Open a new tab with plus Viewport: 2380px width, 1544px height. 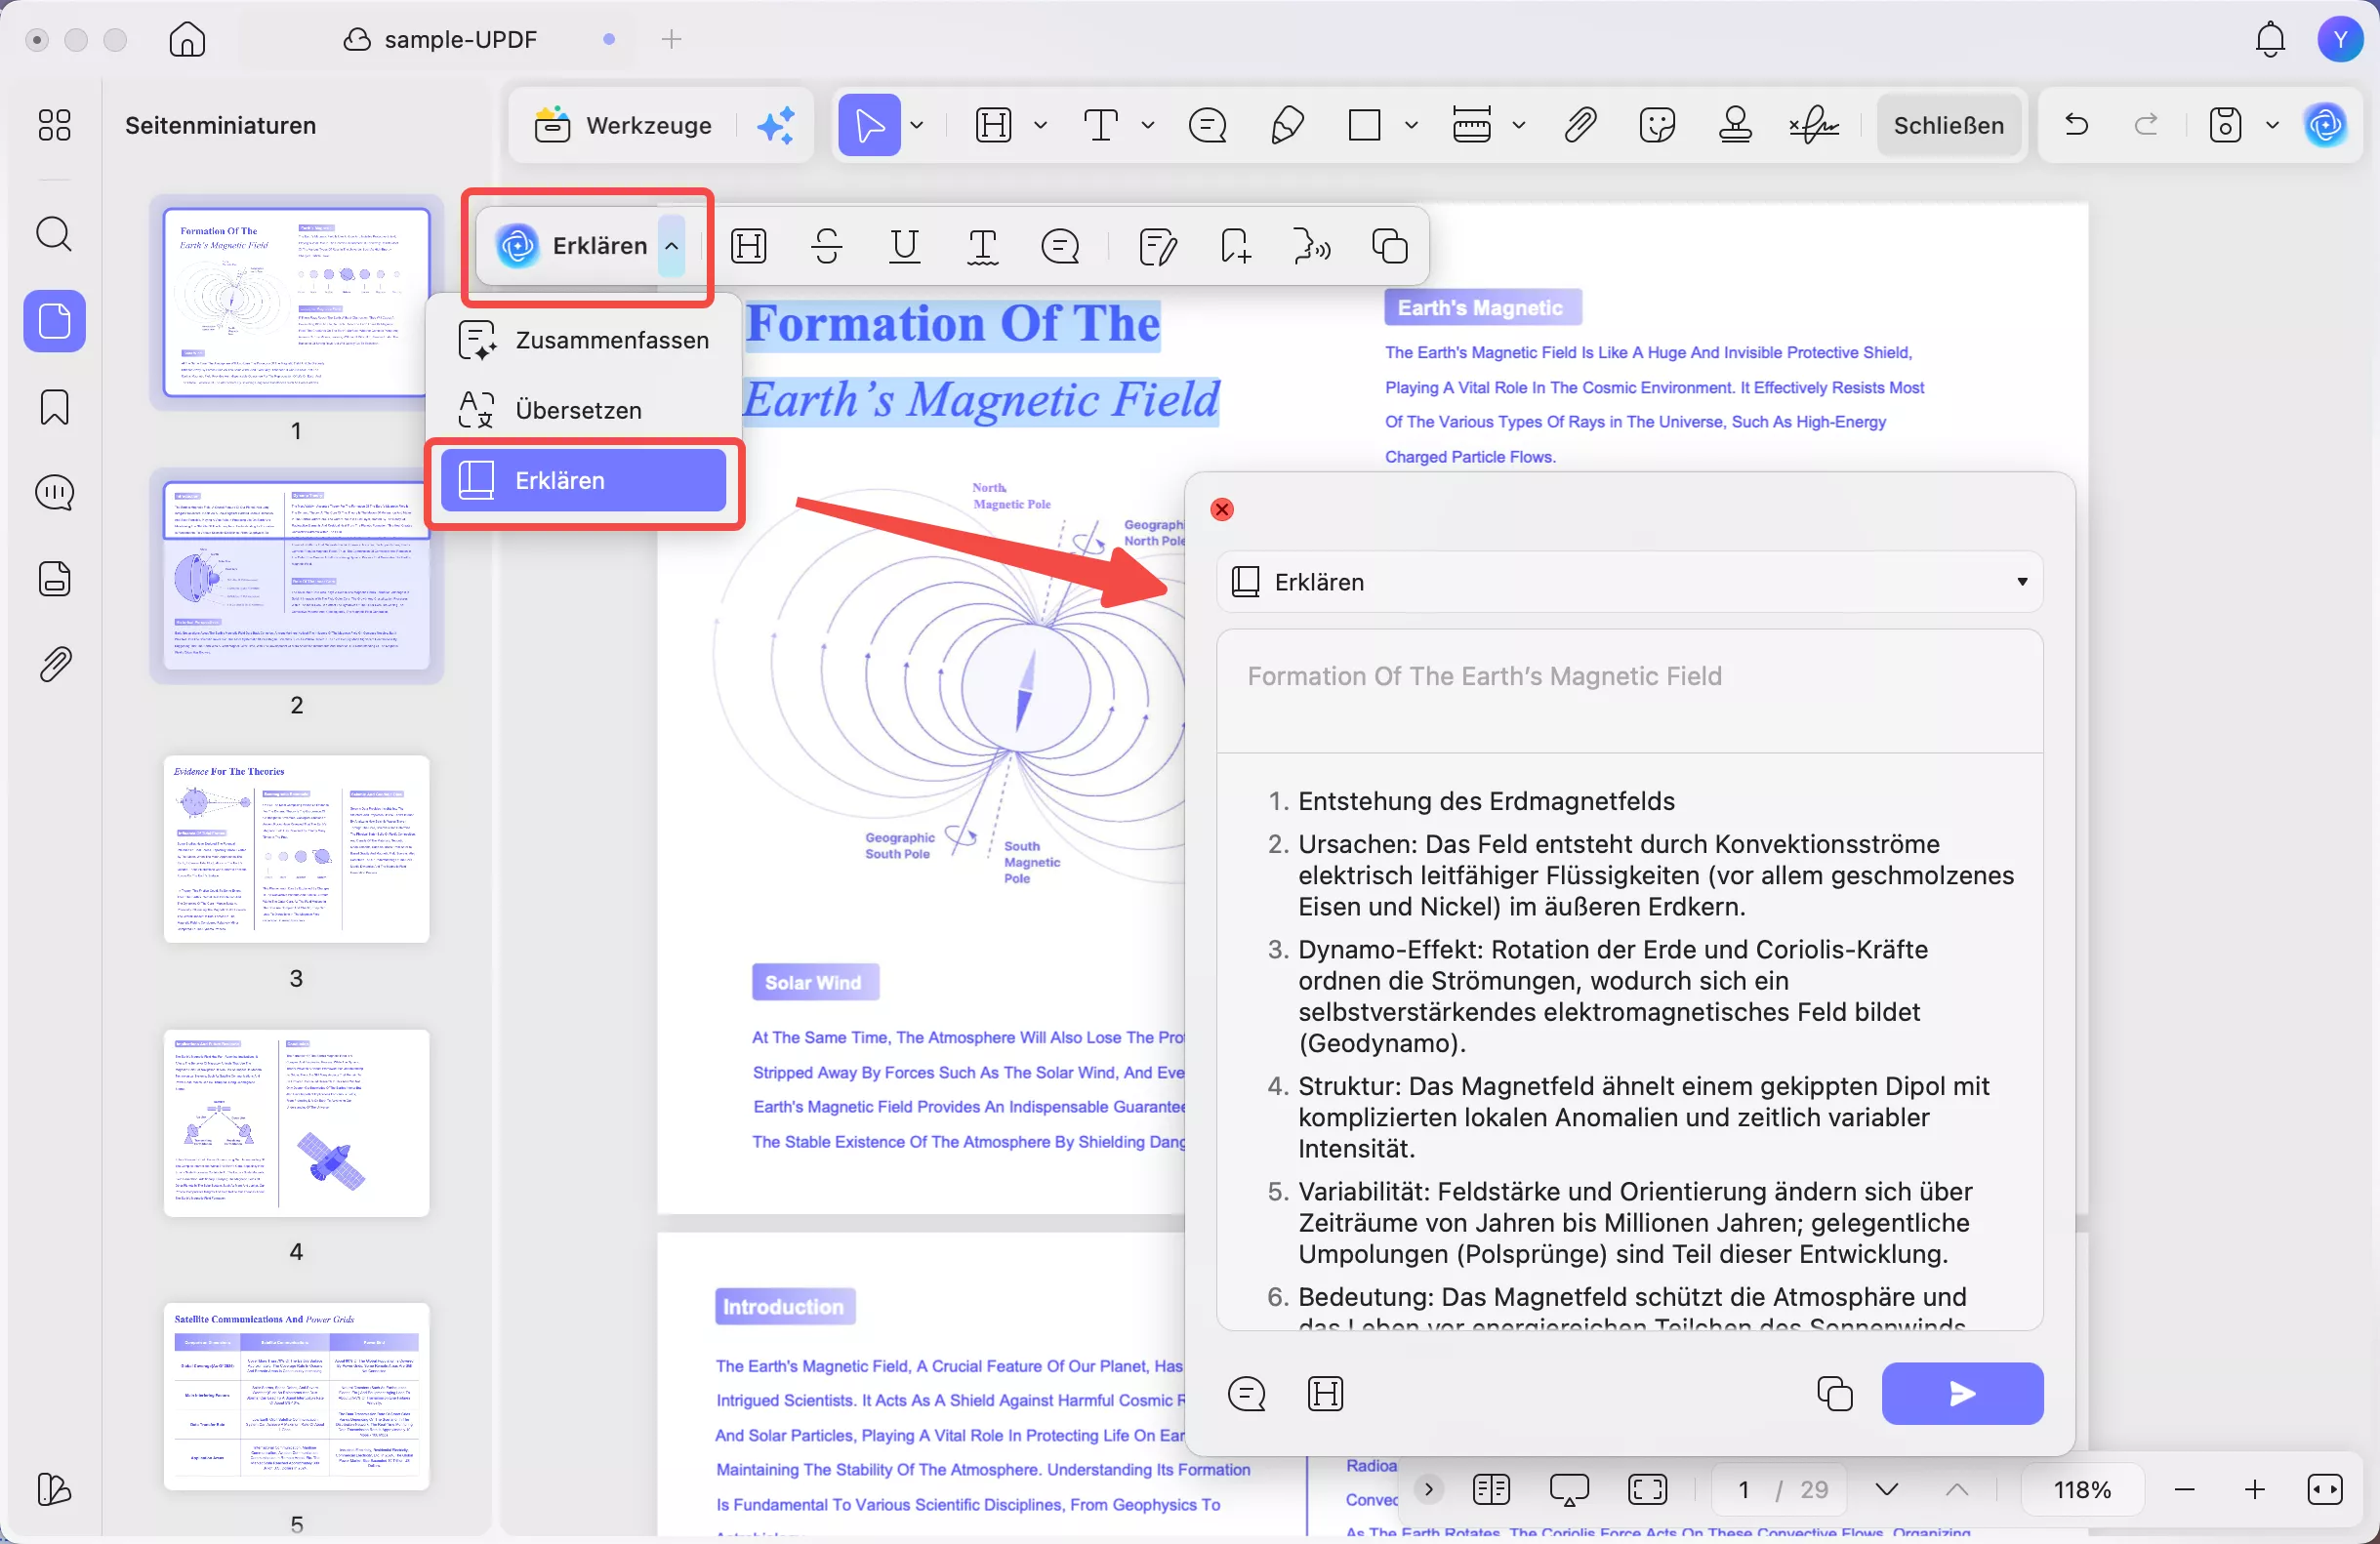tap(671, 39)
